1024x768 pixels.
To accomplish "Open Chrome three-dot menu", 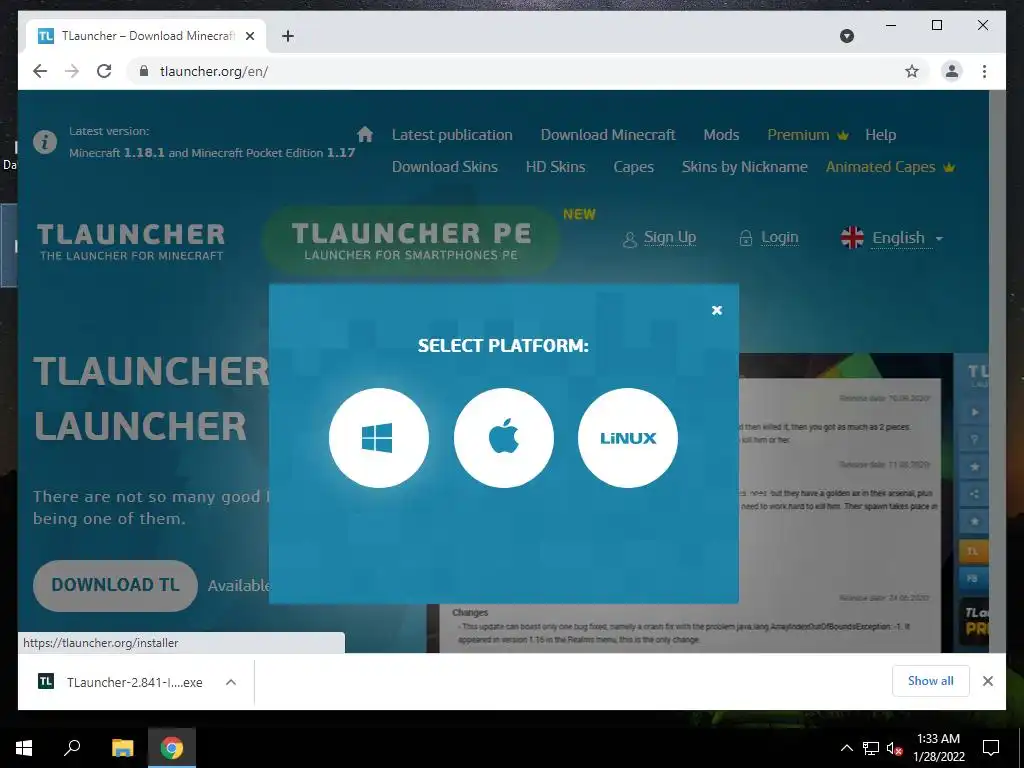I will pos(984,71).
